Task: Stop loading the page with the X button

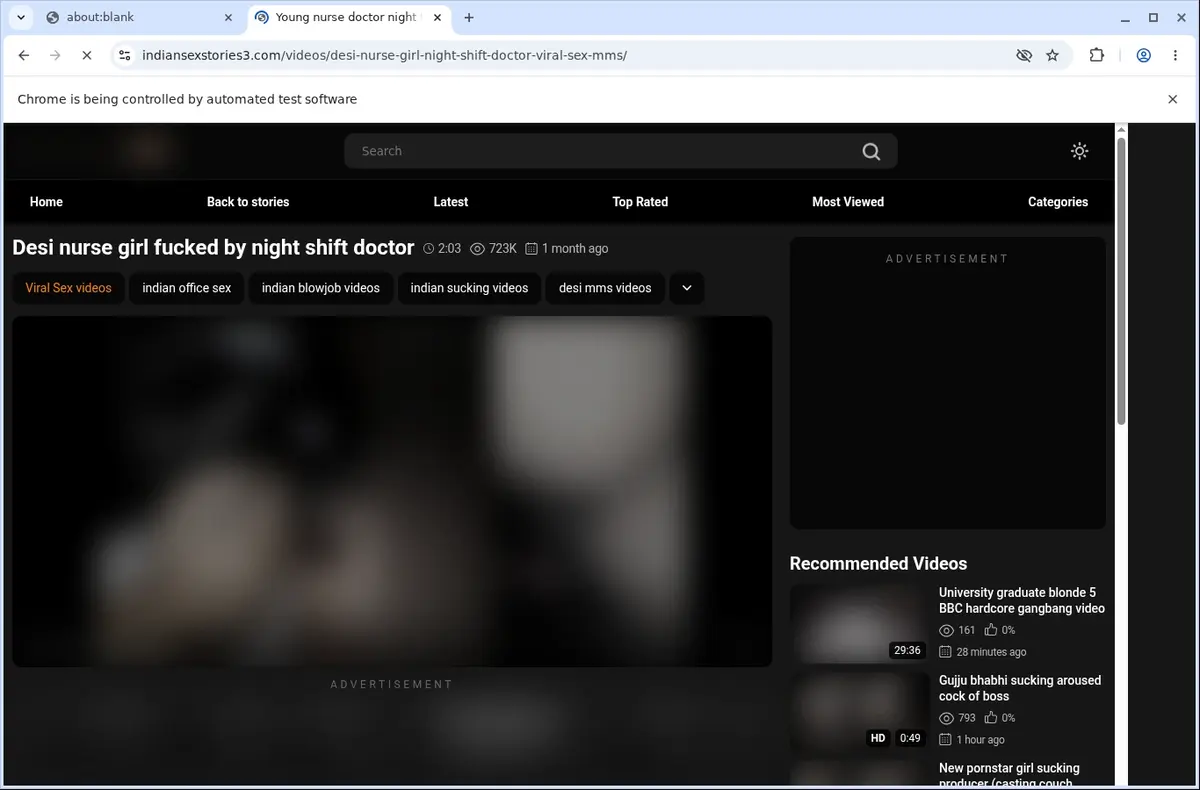Action: click(87, 56)
